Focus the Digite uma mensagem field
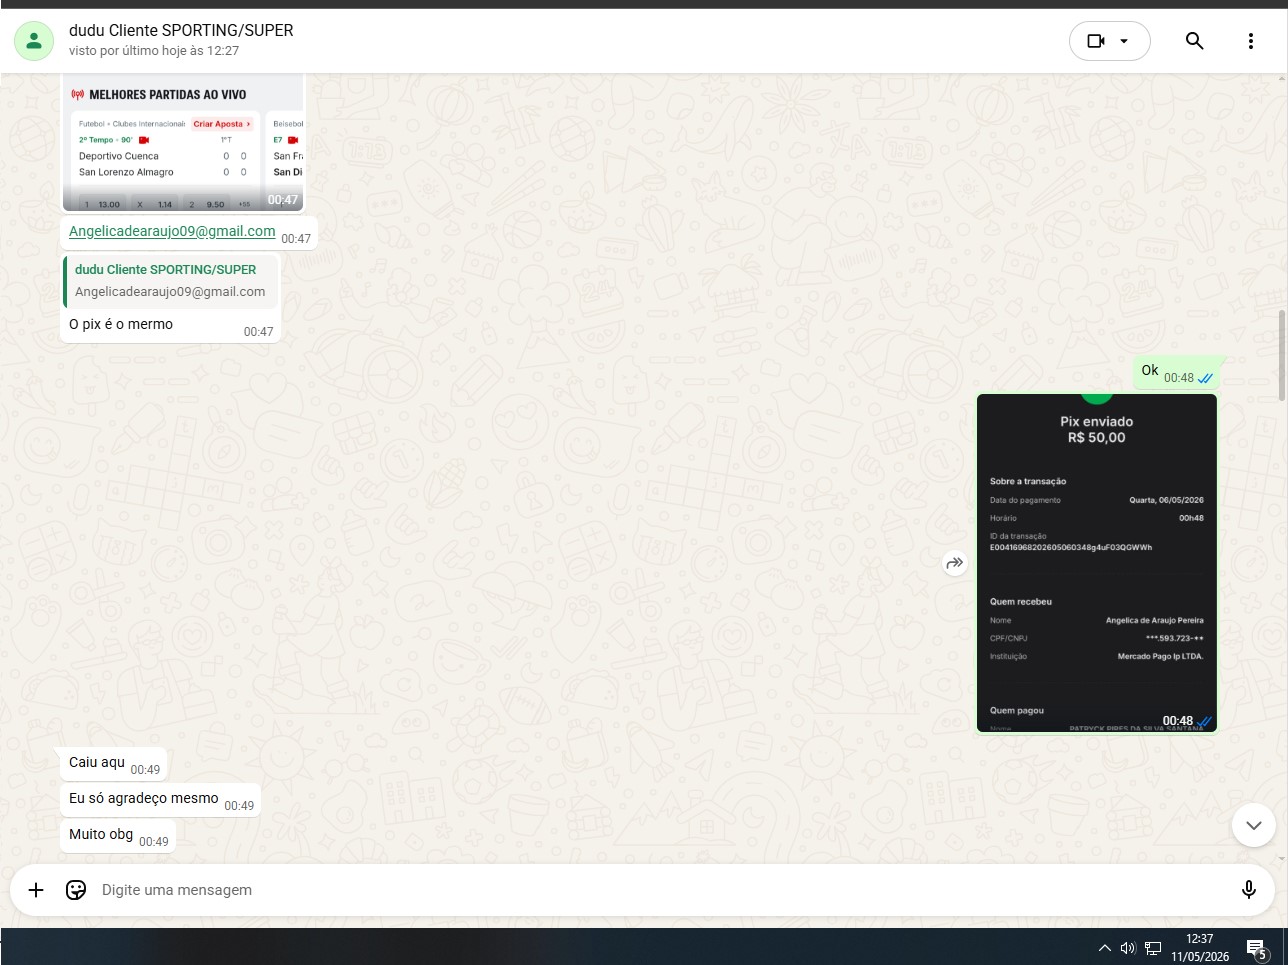The image size is (1288, 965). tap(660, 890)
